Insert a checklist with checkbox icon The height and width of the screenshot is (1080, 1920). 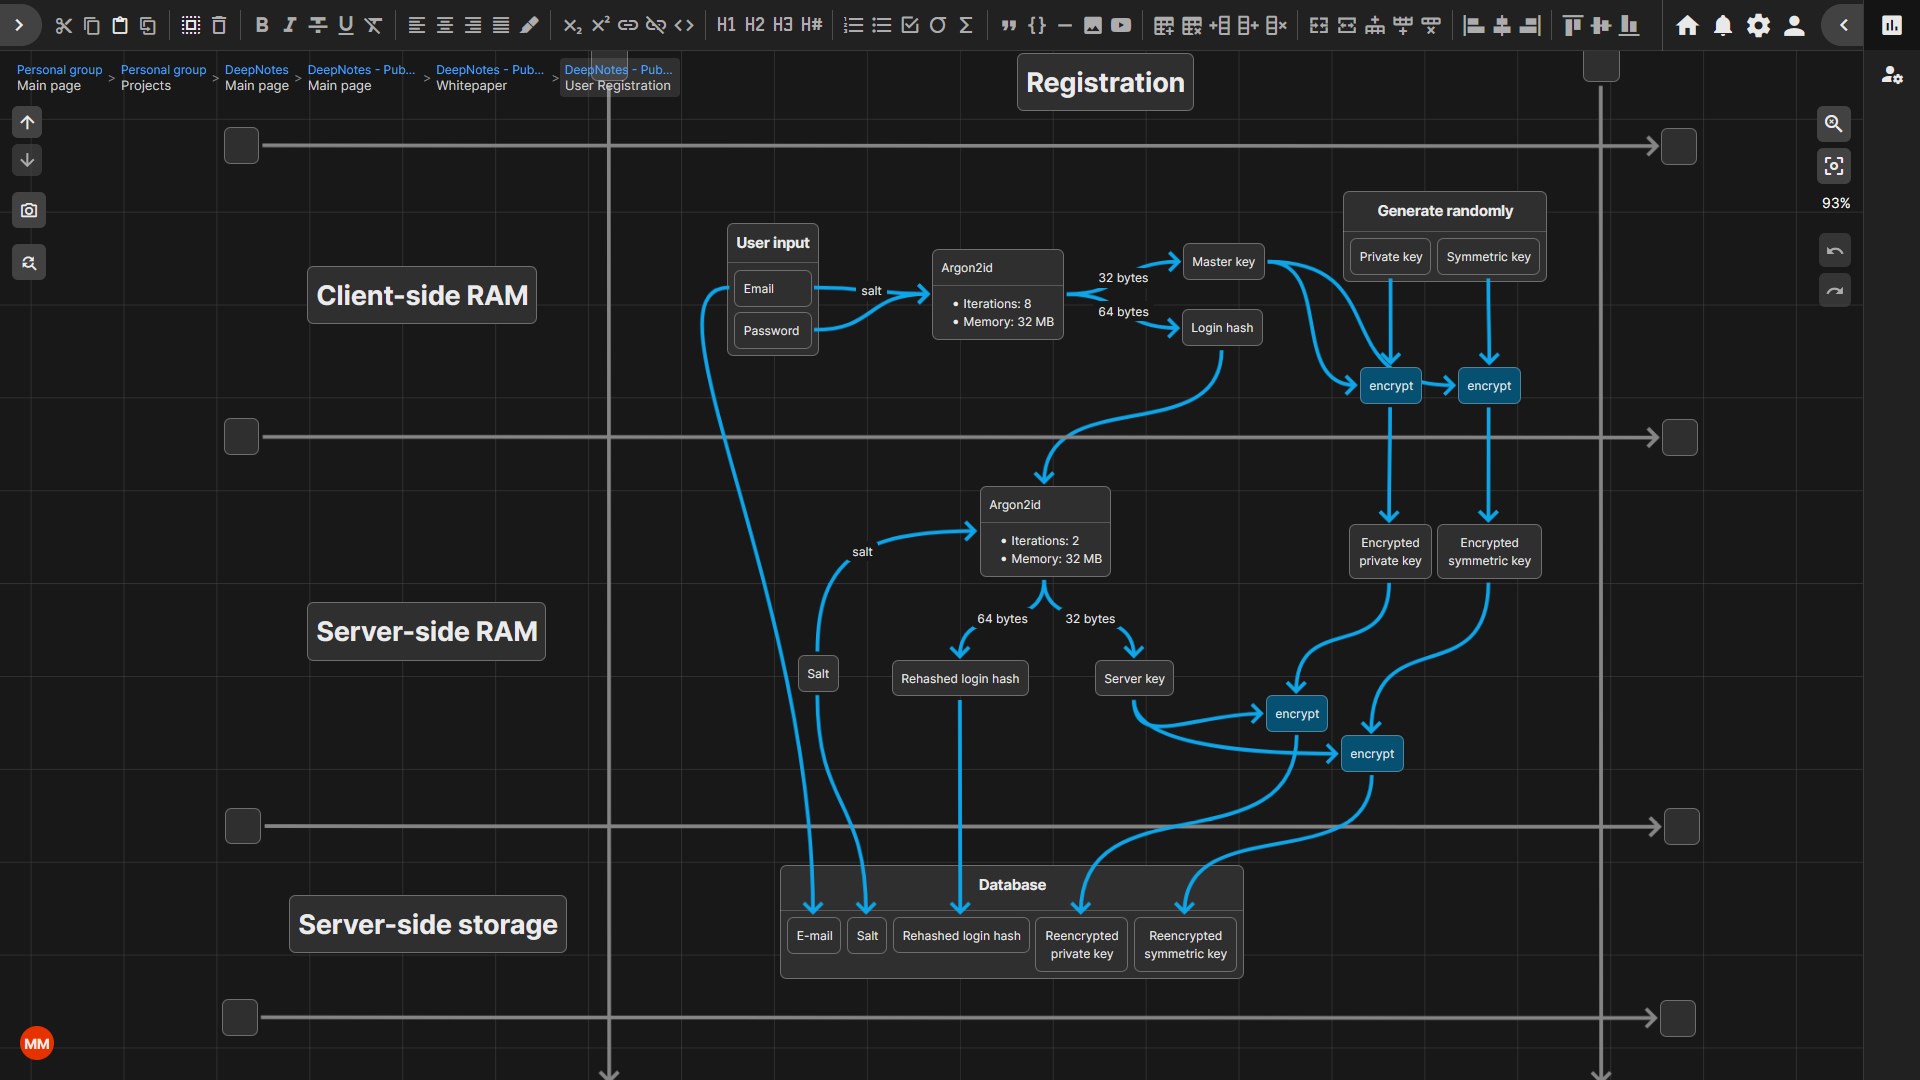pos(909,25)
